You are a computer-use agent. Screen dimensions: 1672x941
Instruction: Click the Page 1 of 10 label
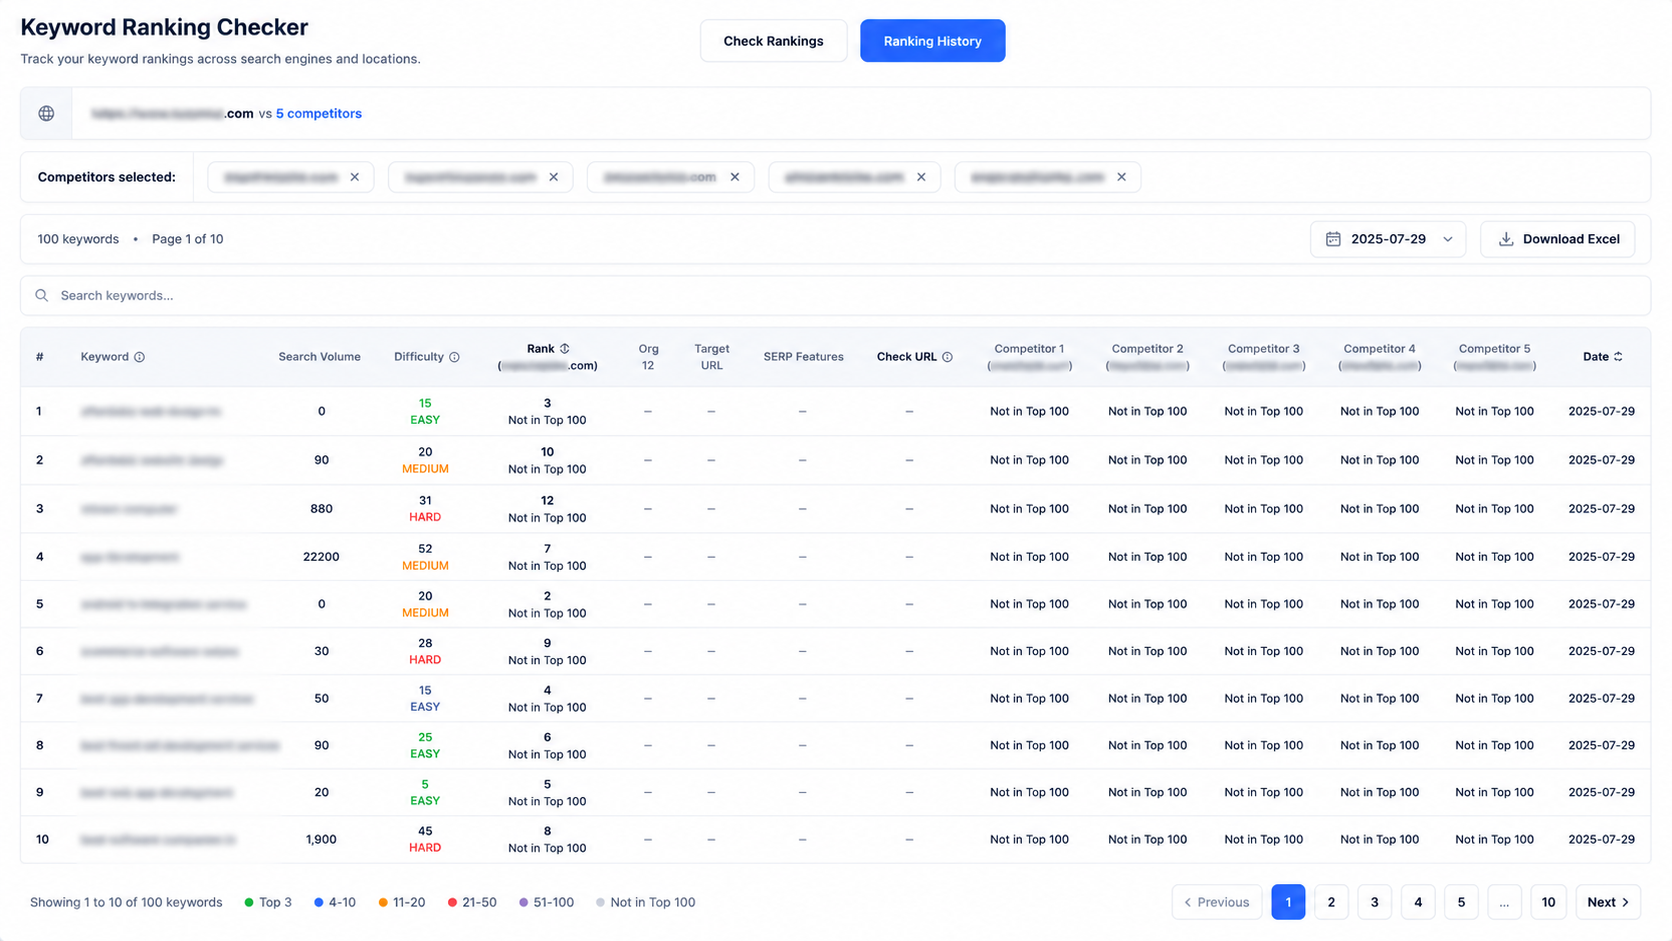point(188,239)
